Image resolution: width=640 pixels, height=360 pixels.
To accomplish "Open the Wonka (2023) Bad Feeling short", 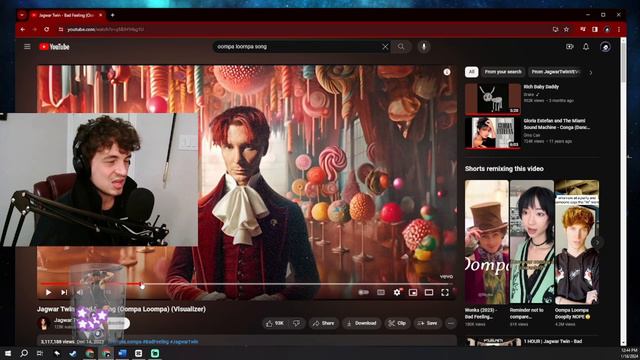I will point(487,242).
